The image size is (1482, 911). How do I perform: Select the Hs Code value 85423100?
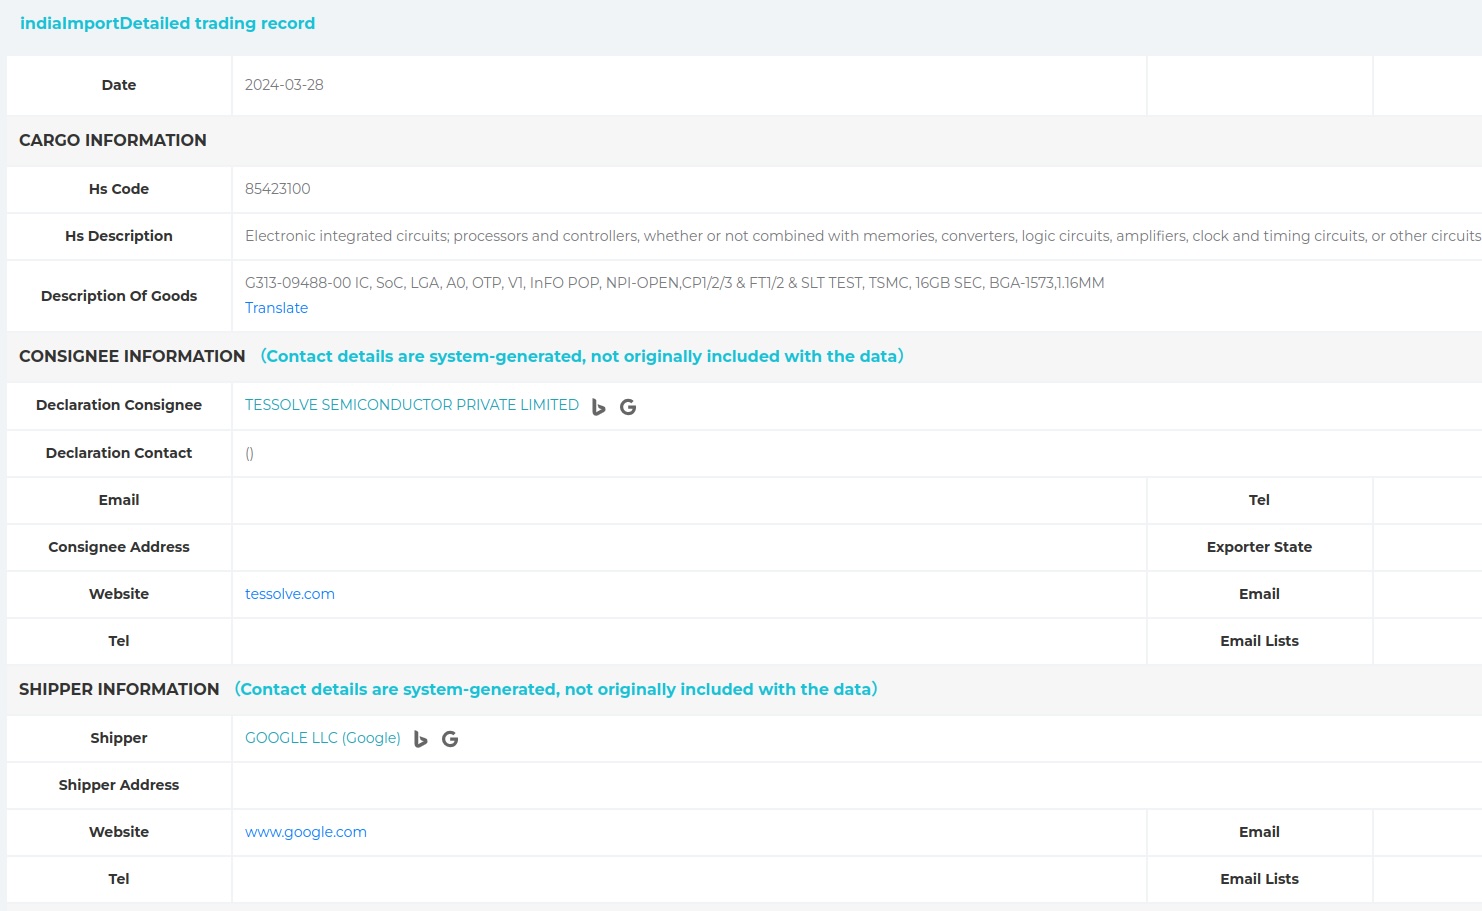pos(278,189)
